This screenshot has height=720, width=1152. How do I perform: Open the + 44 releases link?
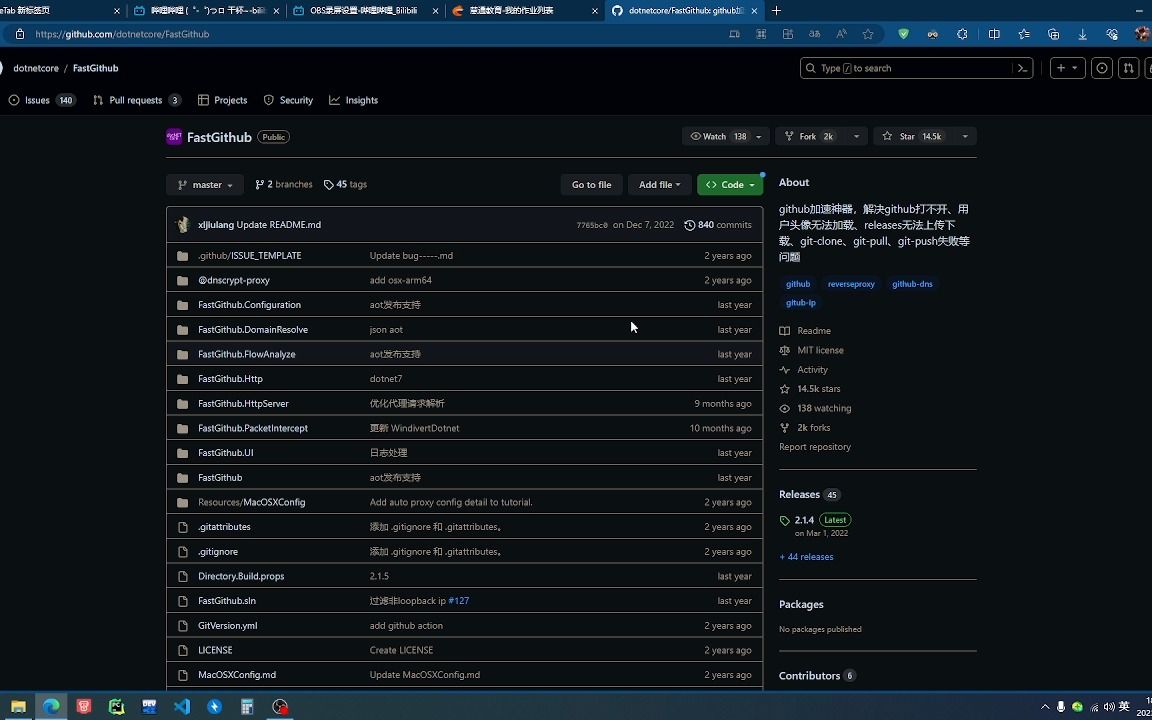click(x=806, y=557)
